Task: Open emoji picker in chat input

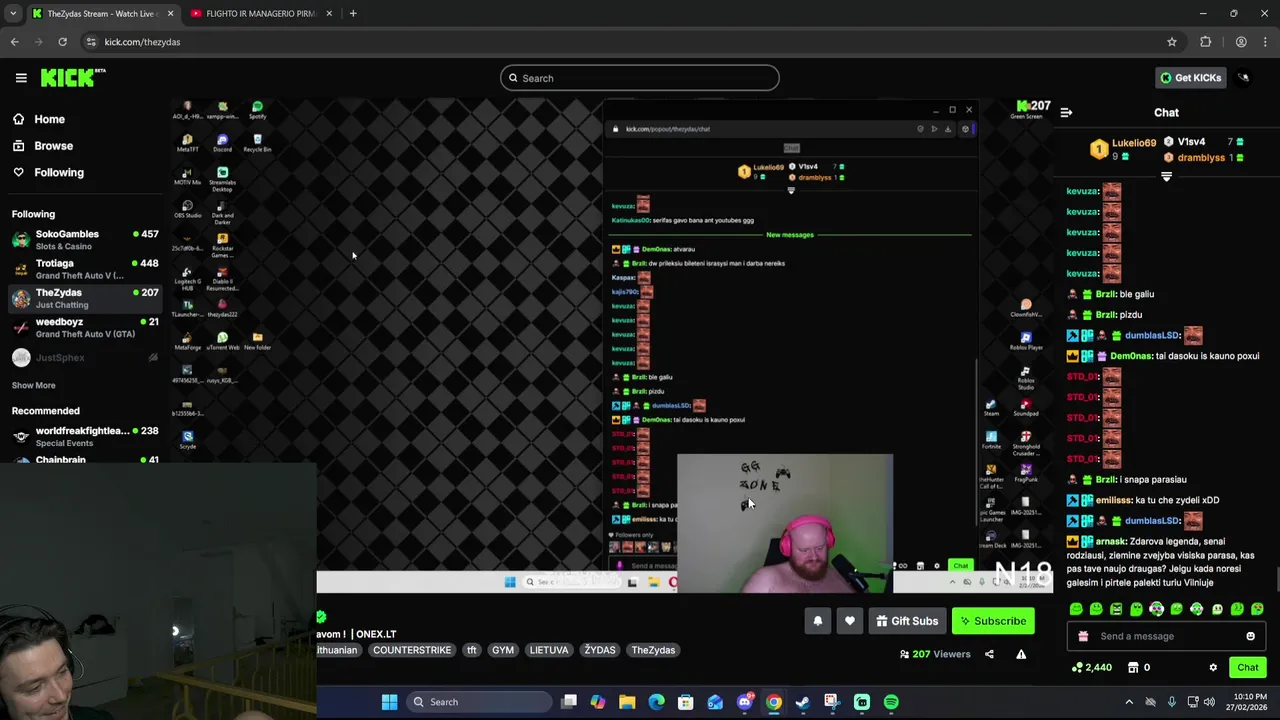Action: click(x=1250, y=636)
